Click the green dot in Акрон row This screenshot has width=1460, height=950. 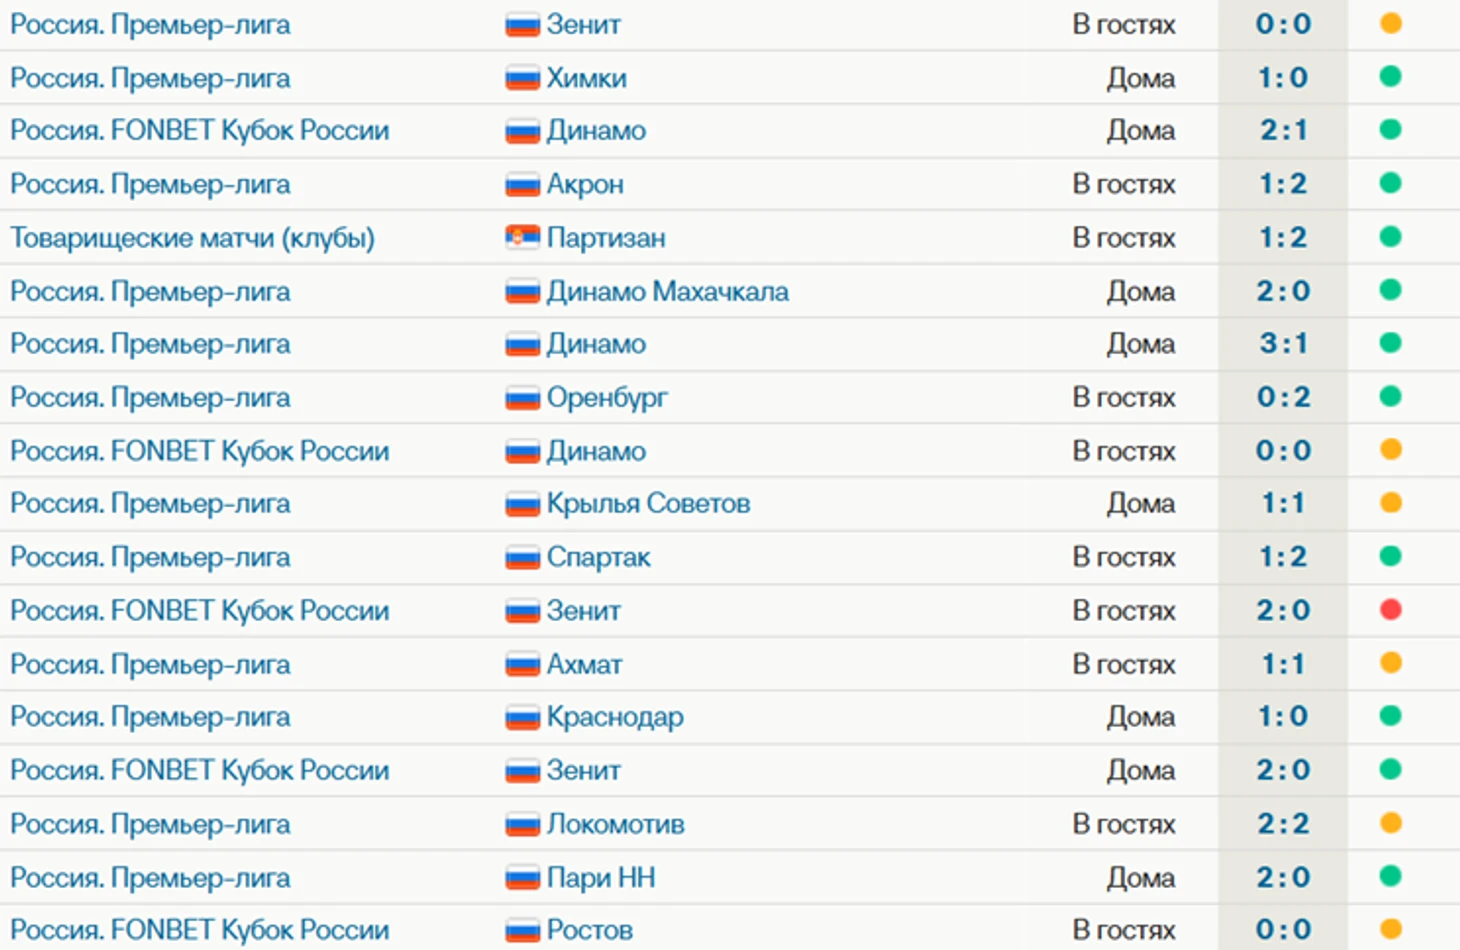(x=1390, y=183)
